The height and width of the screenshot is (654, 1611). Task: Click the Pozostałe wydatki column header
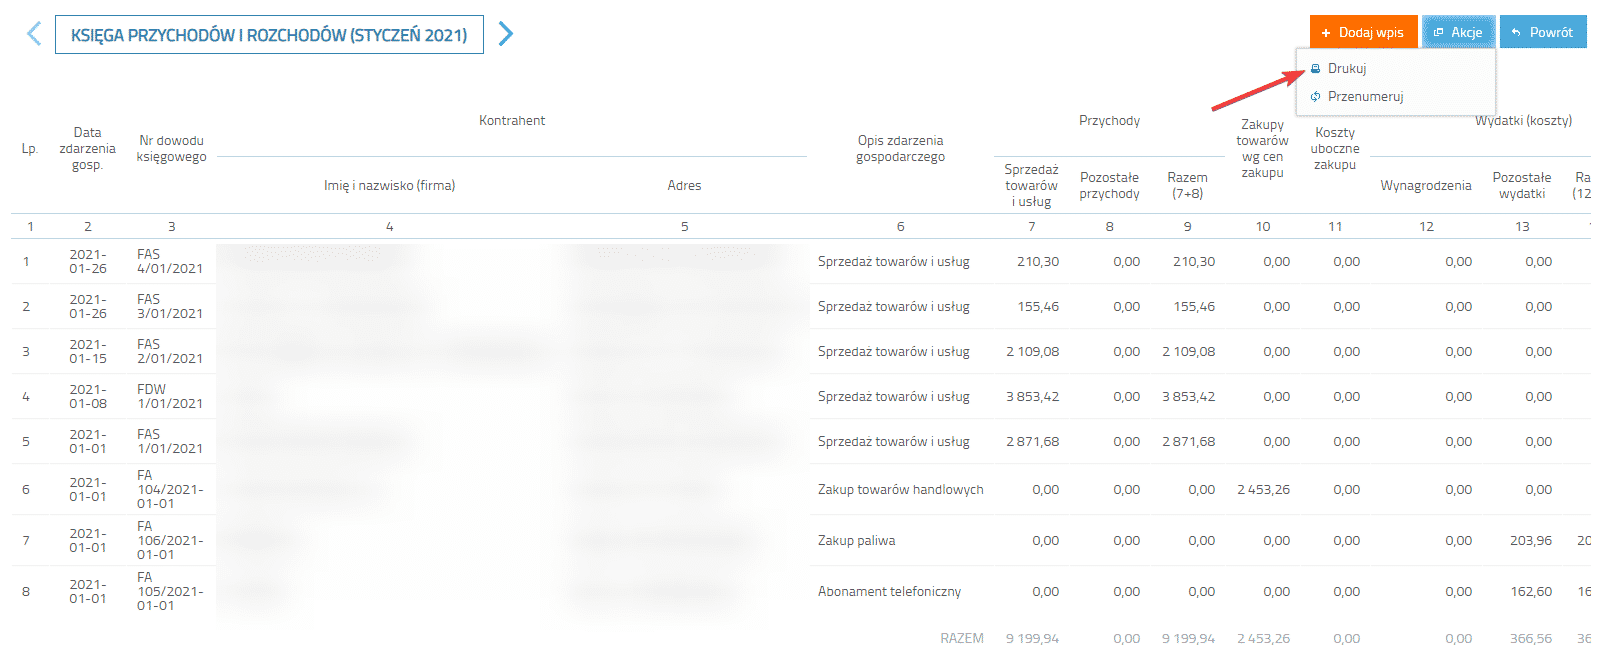(x=1522, y=185)
